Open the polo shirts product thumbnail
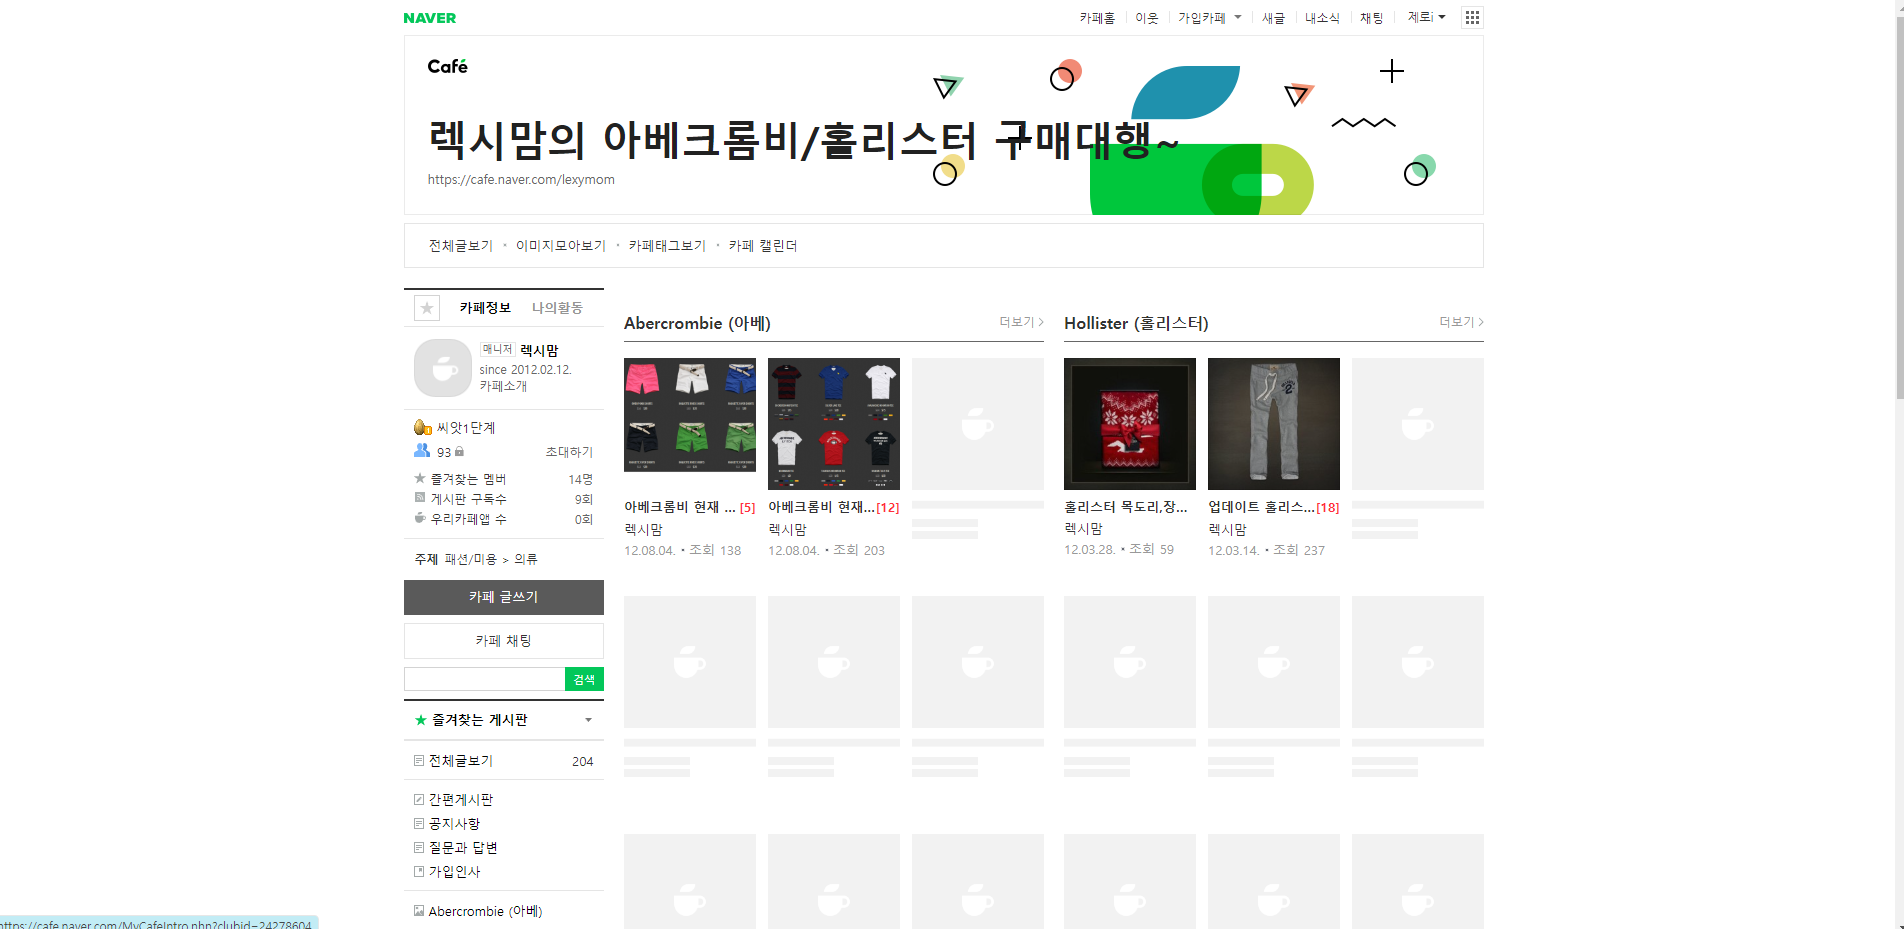1904x929 pixels. pos(834,424)
